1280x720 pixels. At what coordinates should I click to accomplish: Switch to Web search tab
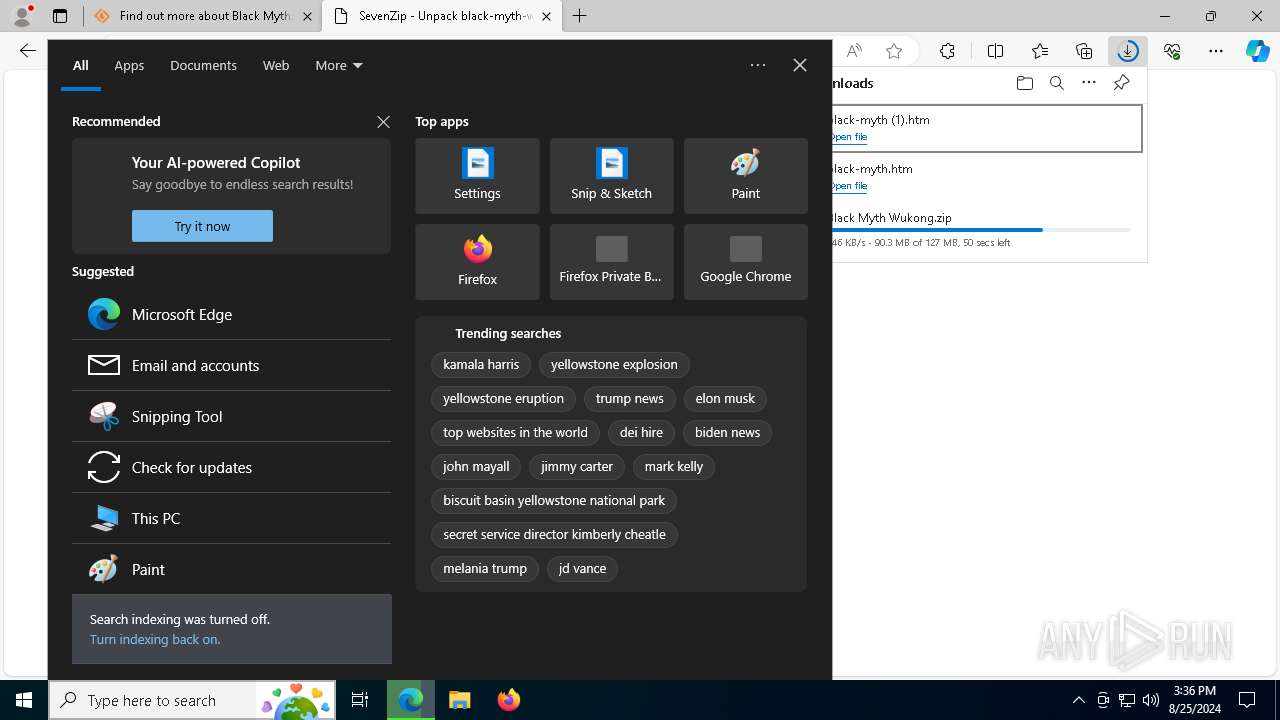pyautogui.click(x=276, y=65)
